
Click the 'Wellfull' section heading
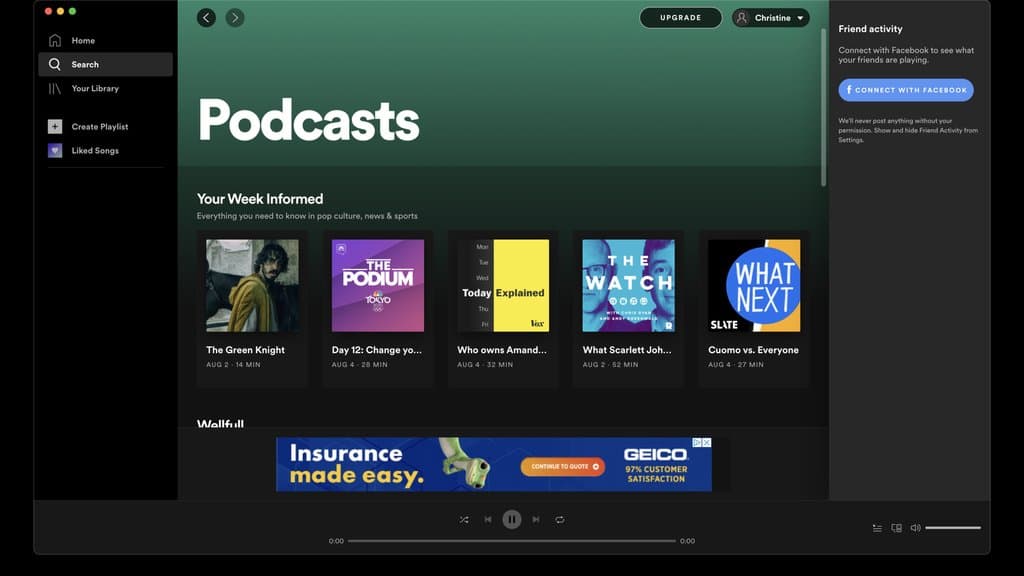pos(220,423)
